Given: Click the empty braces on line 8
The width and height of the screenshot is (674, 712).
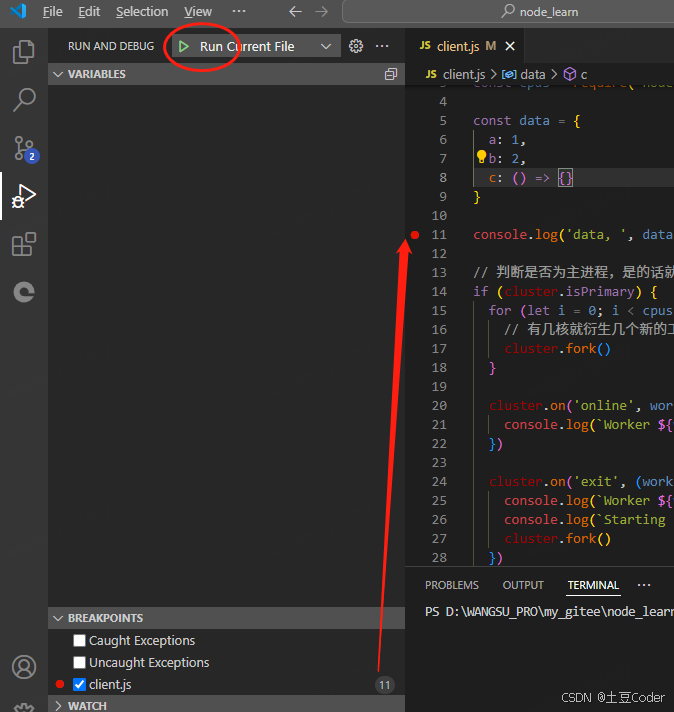Looking at the screenshot, I should pyautogui.click(x=565, y=178).
